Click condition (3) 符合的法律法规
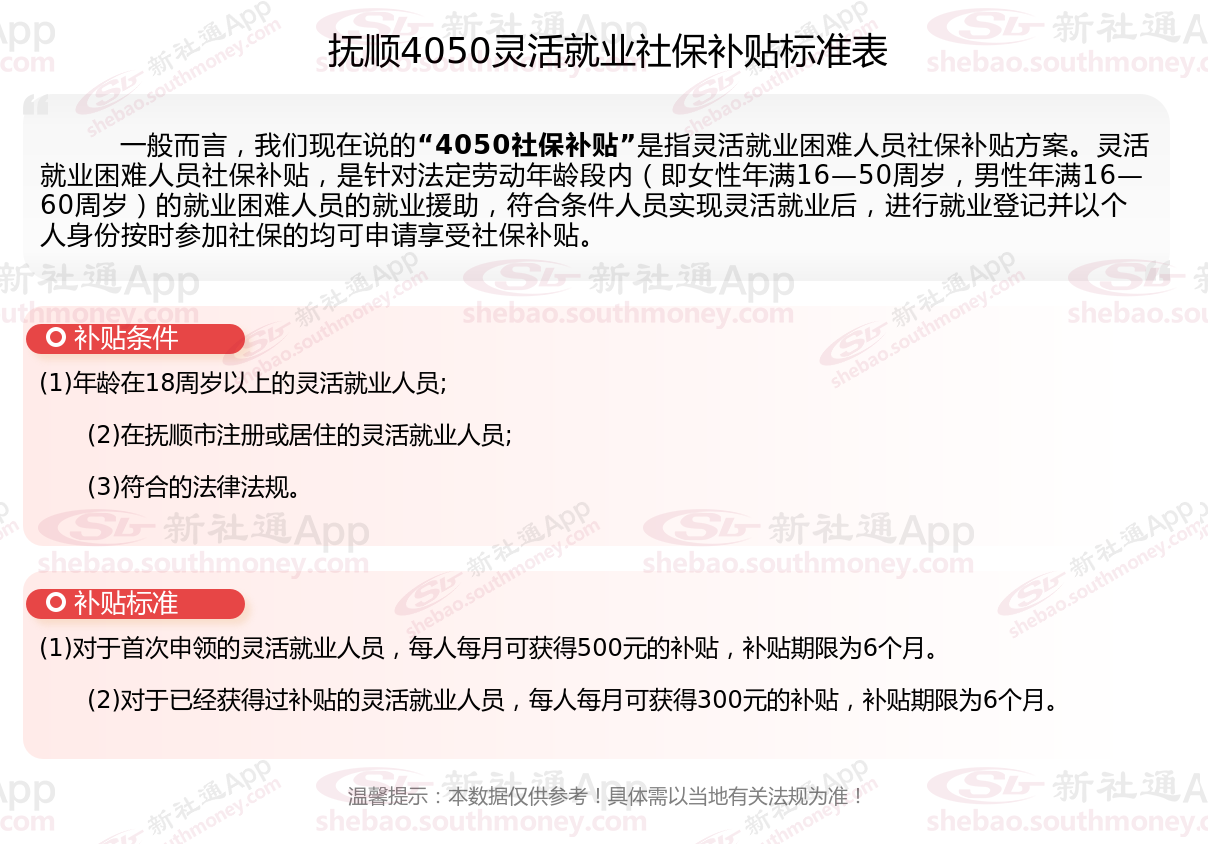1208x844 pixels. [195, 487]
